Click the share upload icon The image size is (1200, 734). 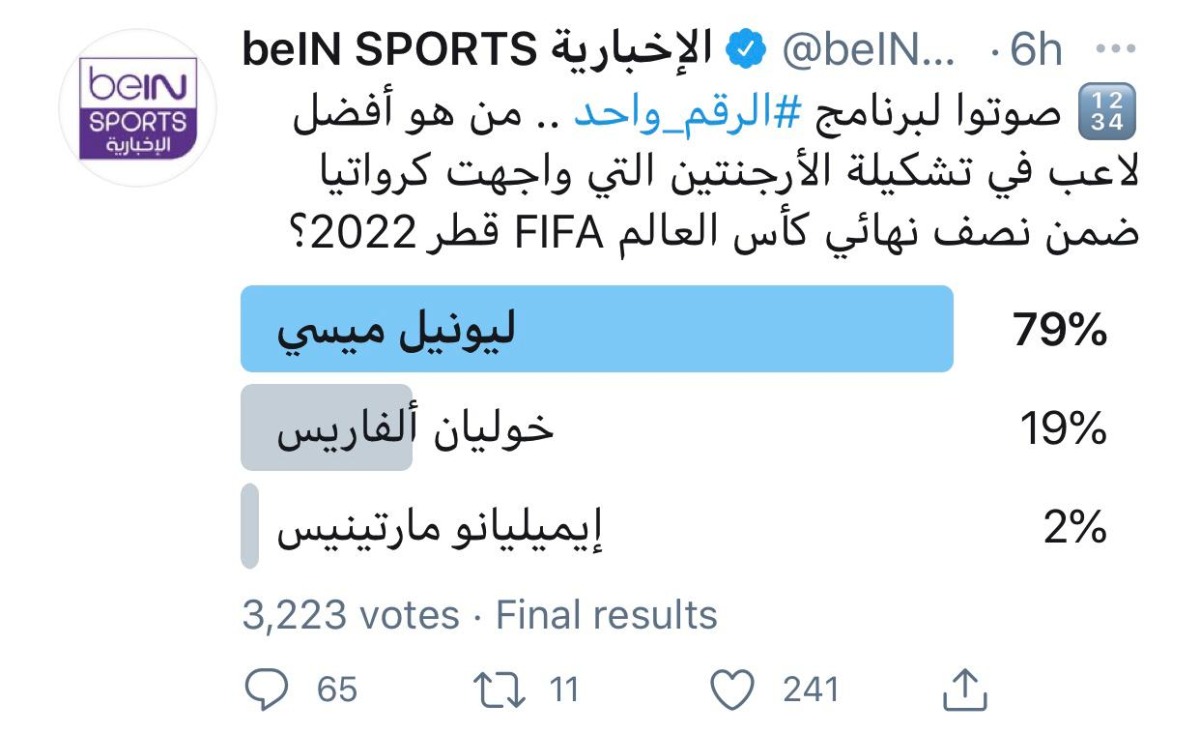[965, 689]
